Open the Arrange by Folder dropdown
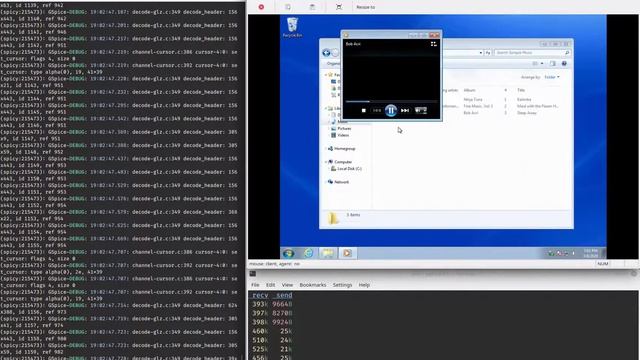 tap(552, 77)
